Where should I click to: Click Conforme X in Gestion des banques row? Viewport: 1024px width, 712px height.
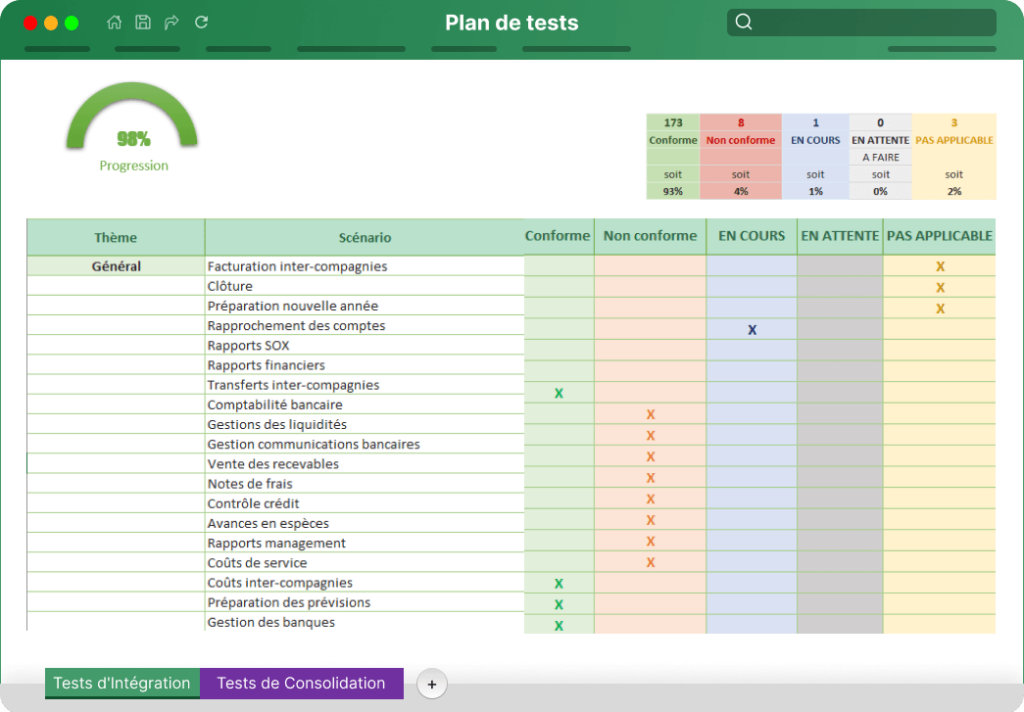(558, 626)
